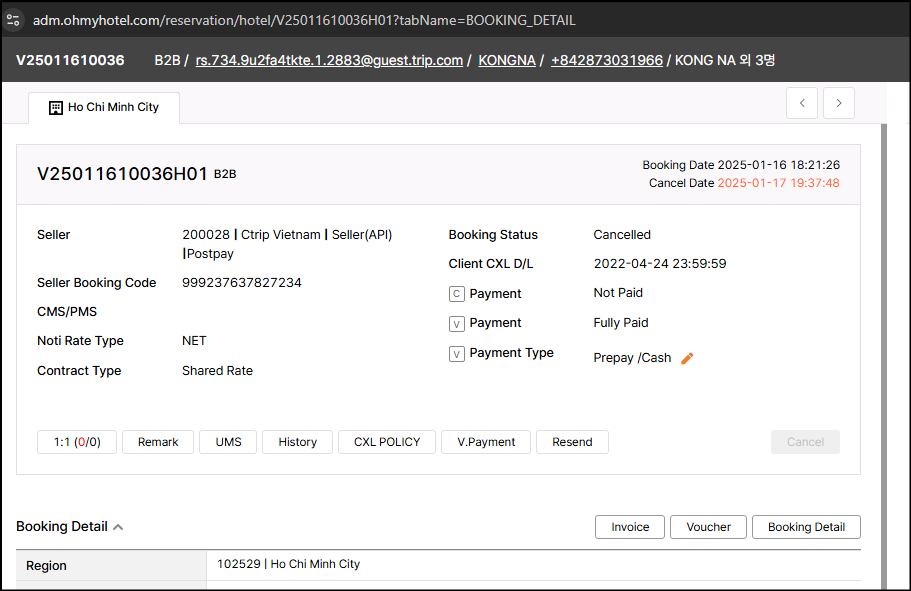Select the Ho Chi Minh City tab
Viewport: 911px width, 591px height.
coord(104,107)
